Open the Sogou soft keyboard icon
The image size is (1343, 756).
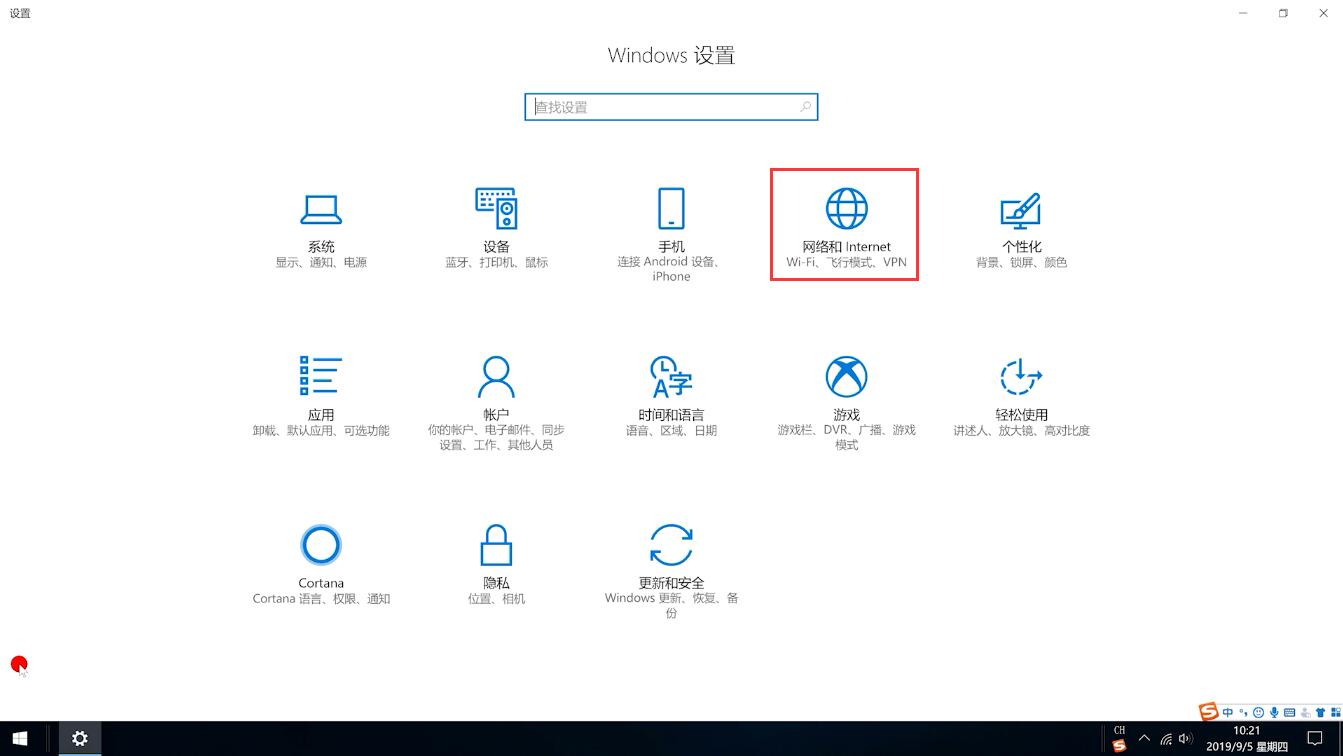(x=1290, y=713)
